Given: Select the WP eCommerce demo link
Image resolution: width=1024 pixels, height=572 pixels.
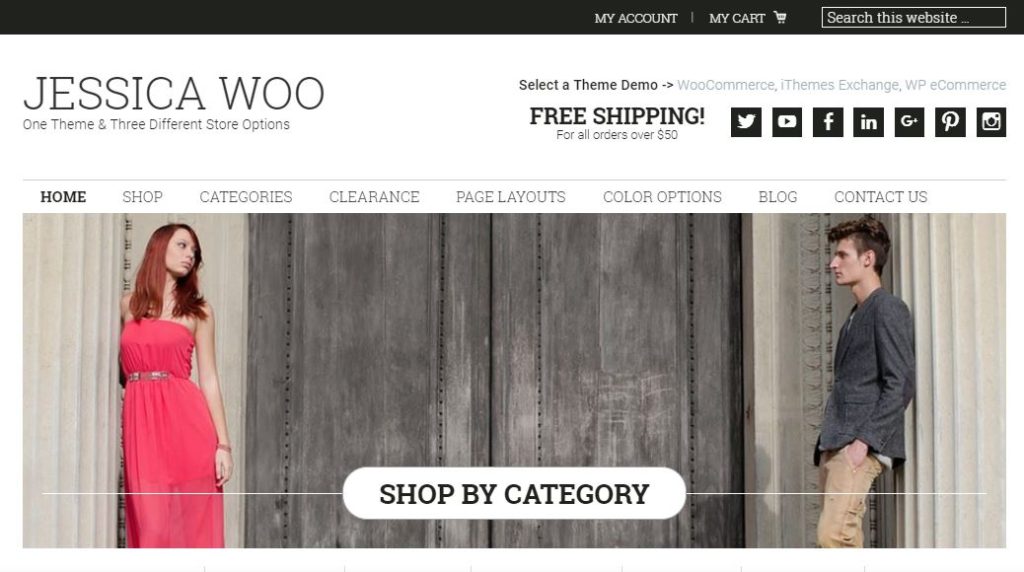Looking at the screenshot, I should (x=955, y=85).
